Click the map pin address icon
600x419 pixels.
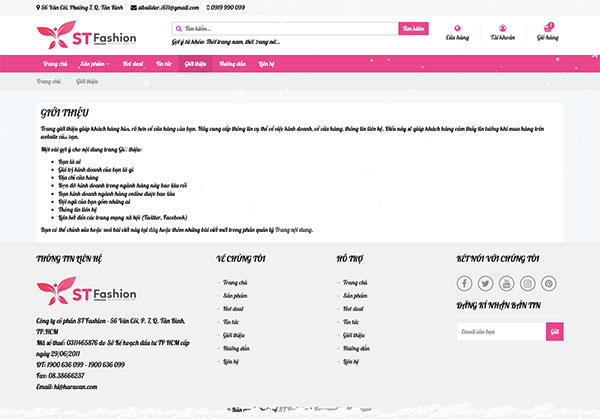38,8
